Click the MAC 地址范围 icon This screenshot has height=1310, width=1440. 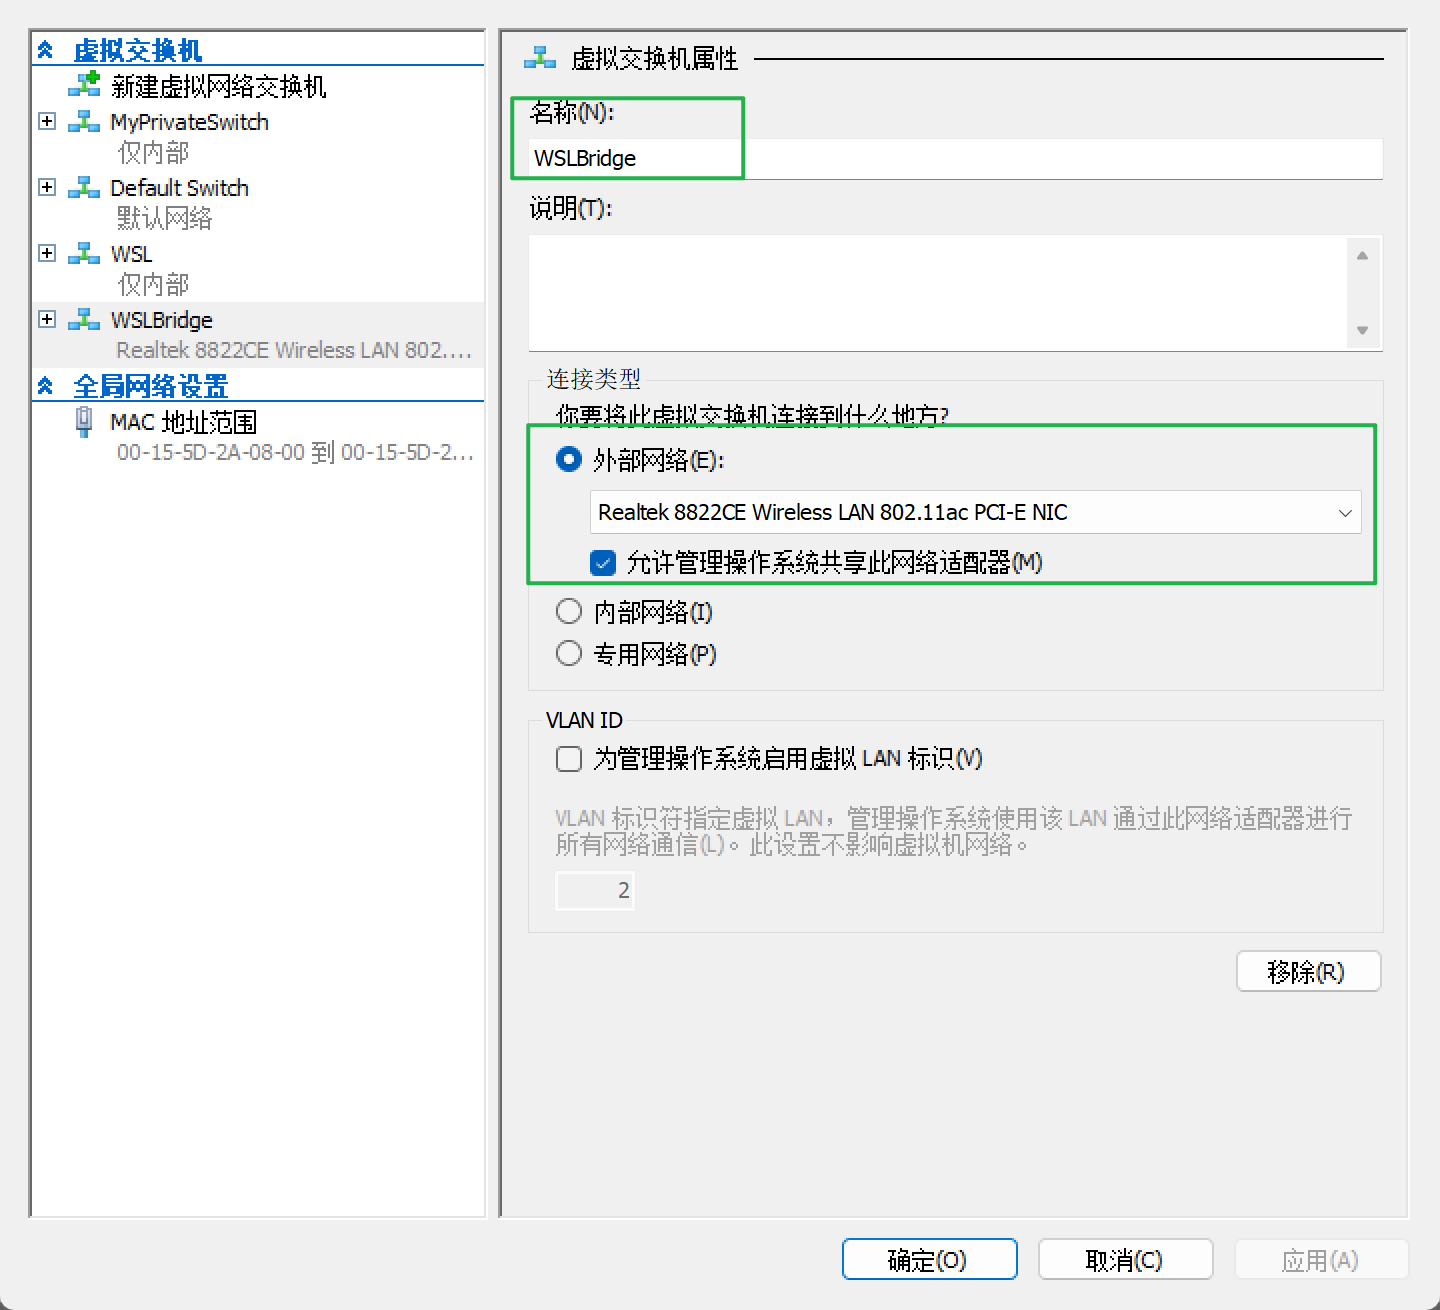pyautogui.click(x=83, y=421)
